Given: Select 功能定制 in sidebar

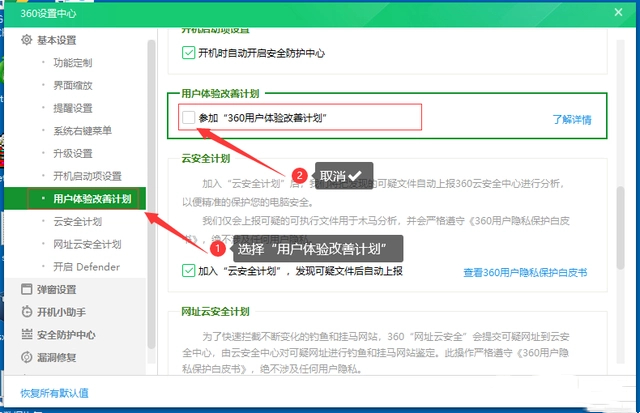Looking at the screenshot, I should coord(73,62).
